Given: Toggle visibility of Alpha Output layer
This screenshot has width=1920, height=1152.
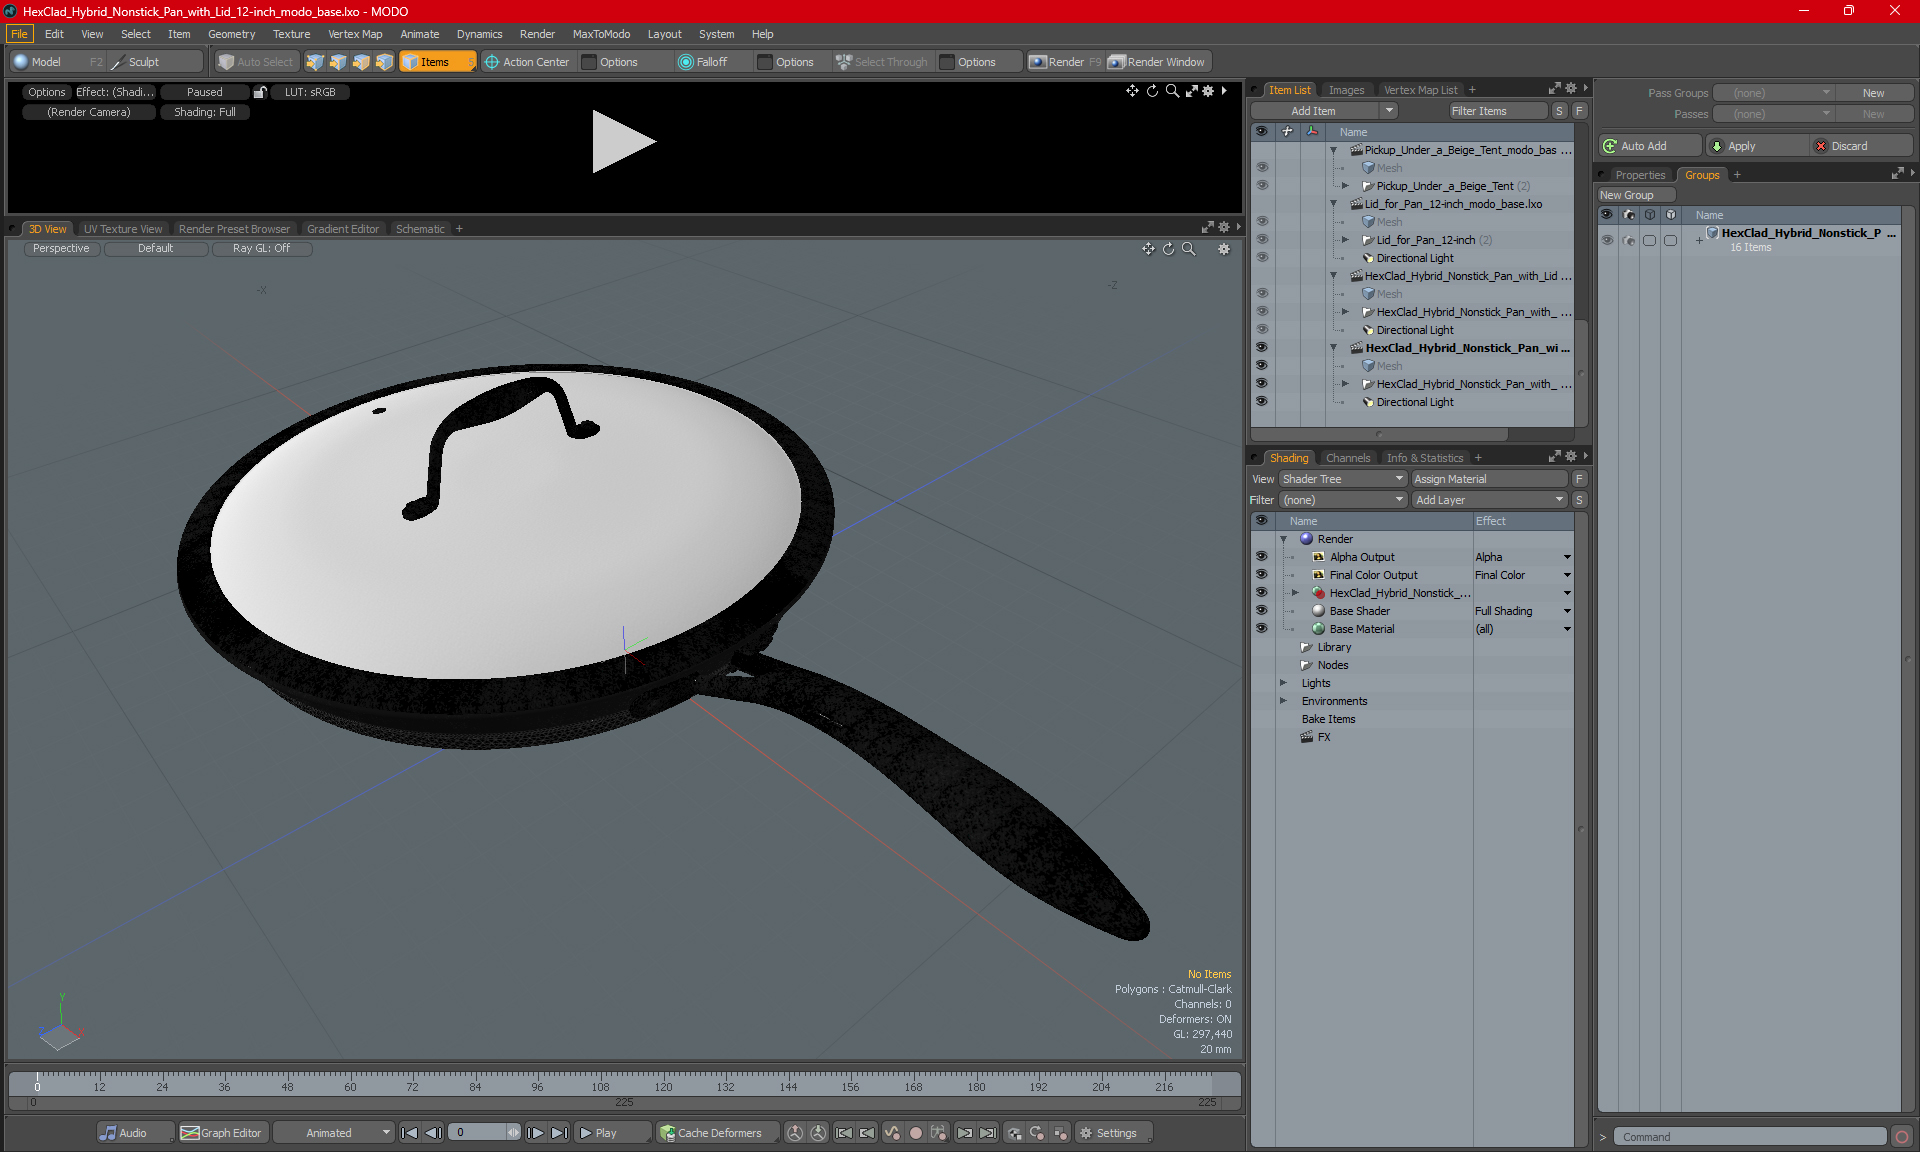Looking at the screenshot, I should 1261,557.
